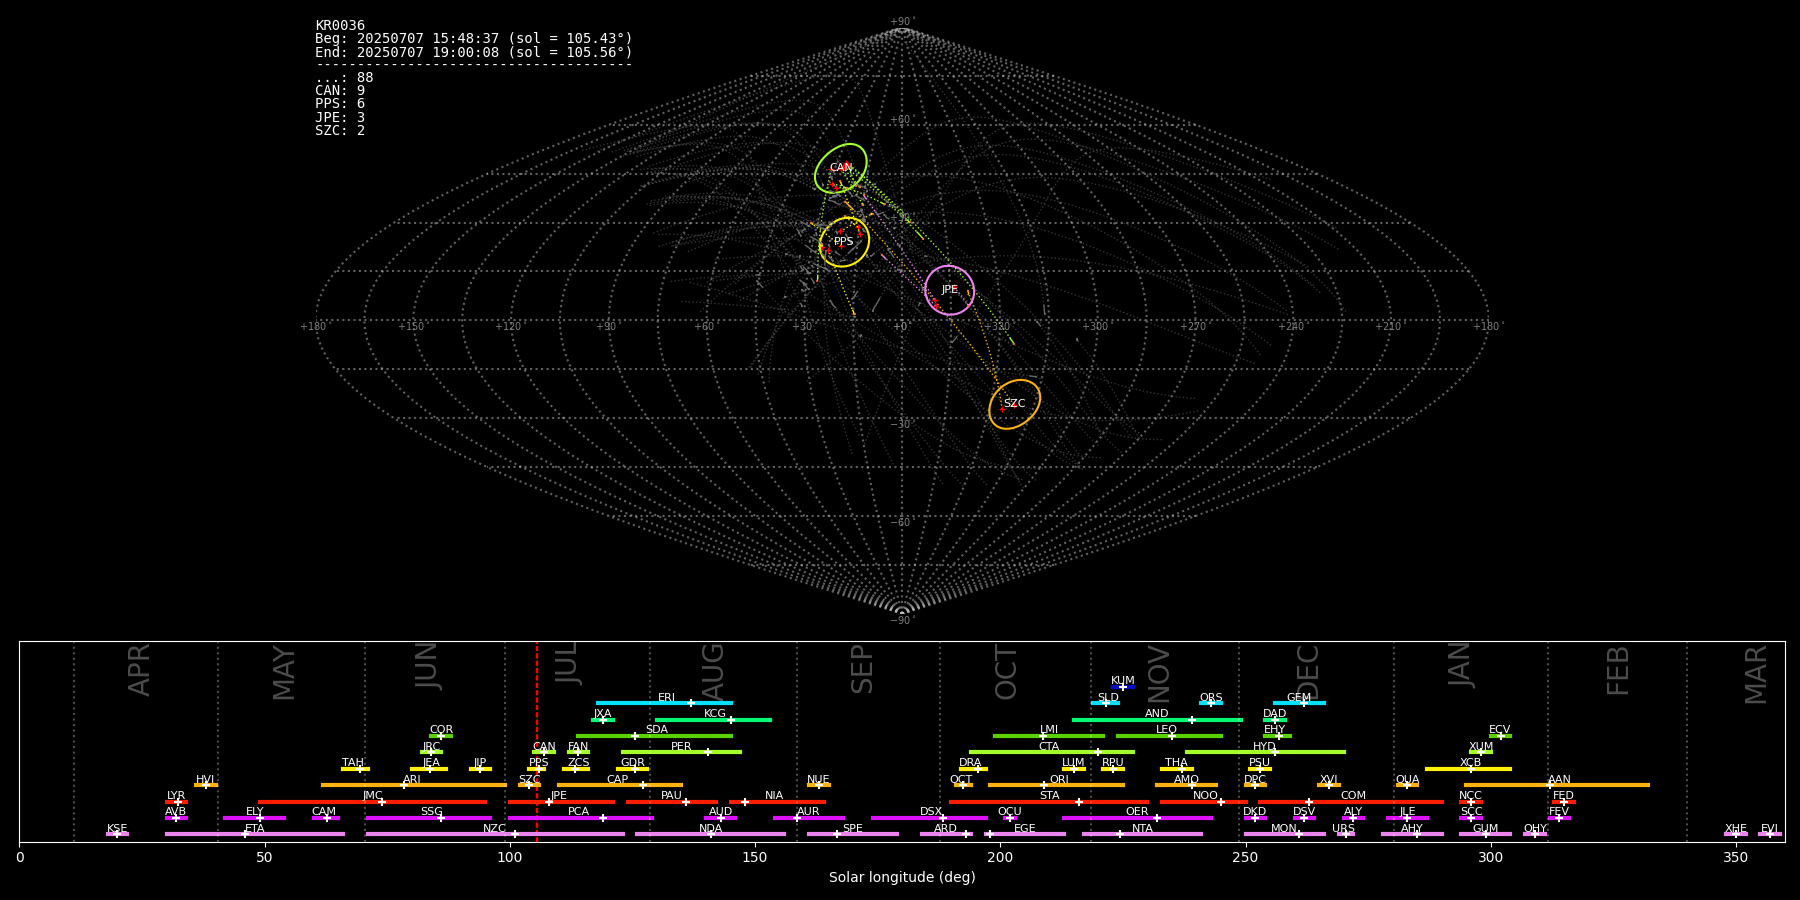This screenshot has height=900, width=1800.
Task: Click the NZC shower label
Action: tap(495, 829)
